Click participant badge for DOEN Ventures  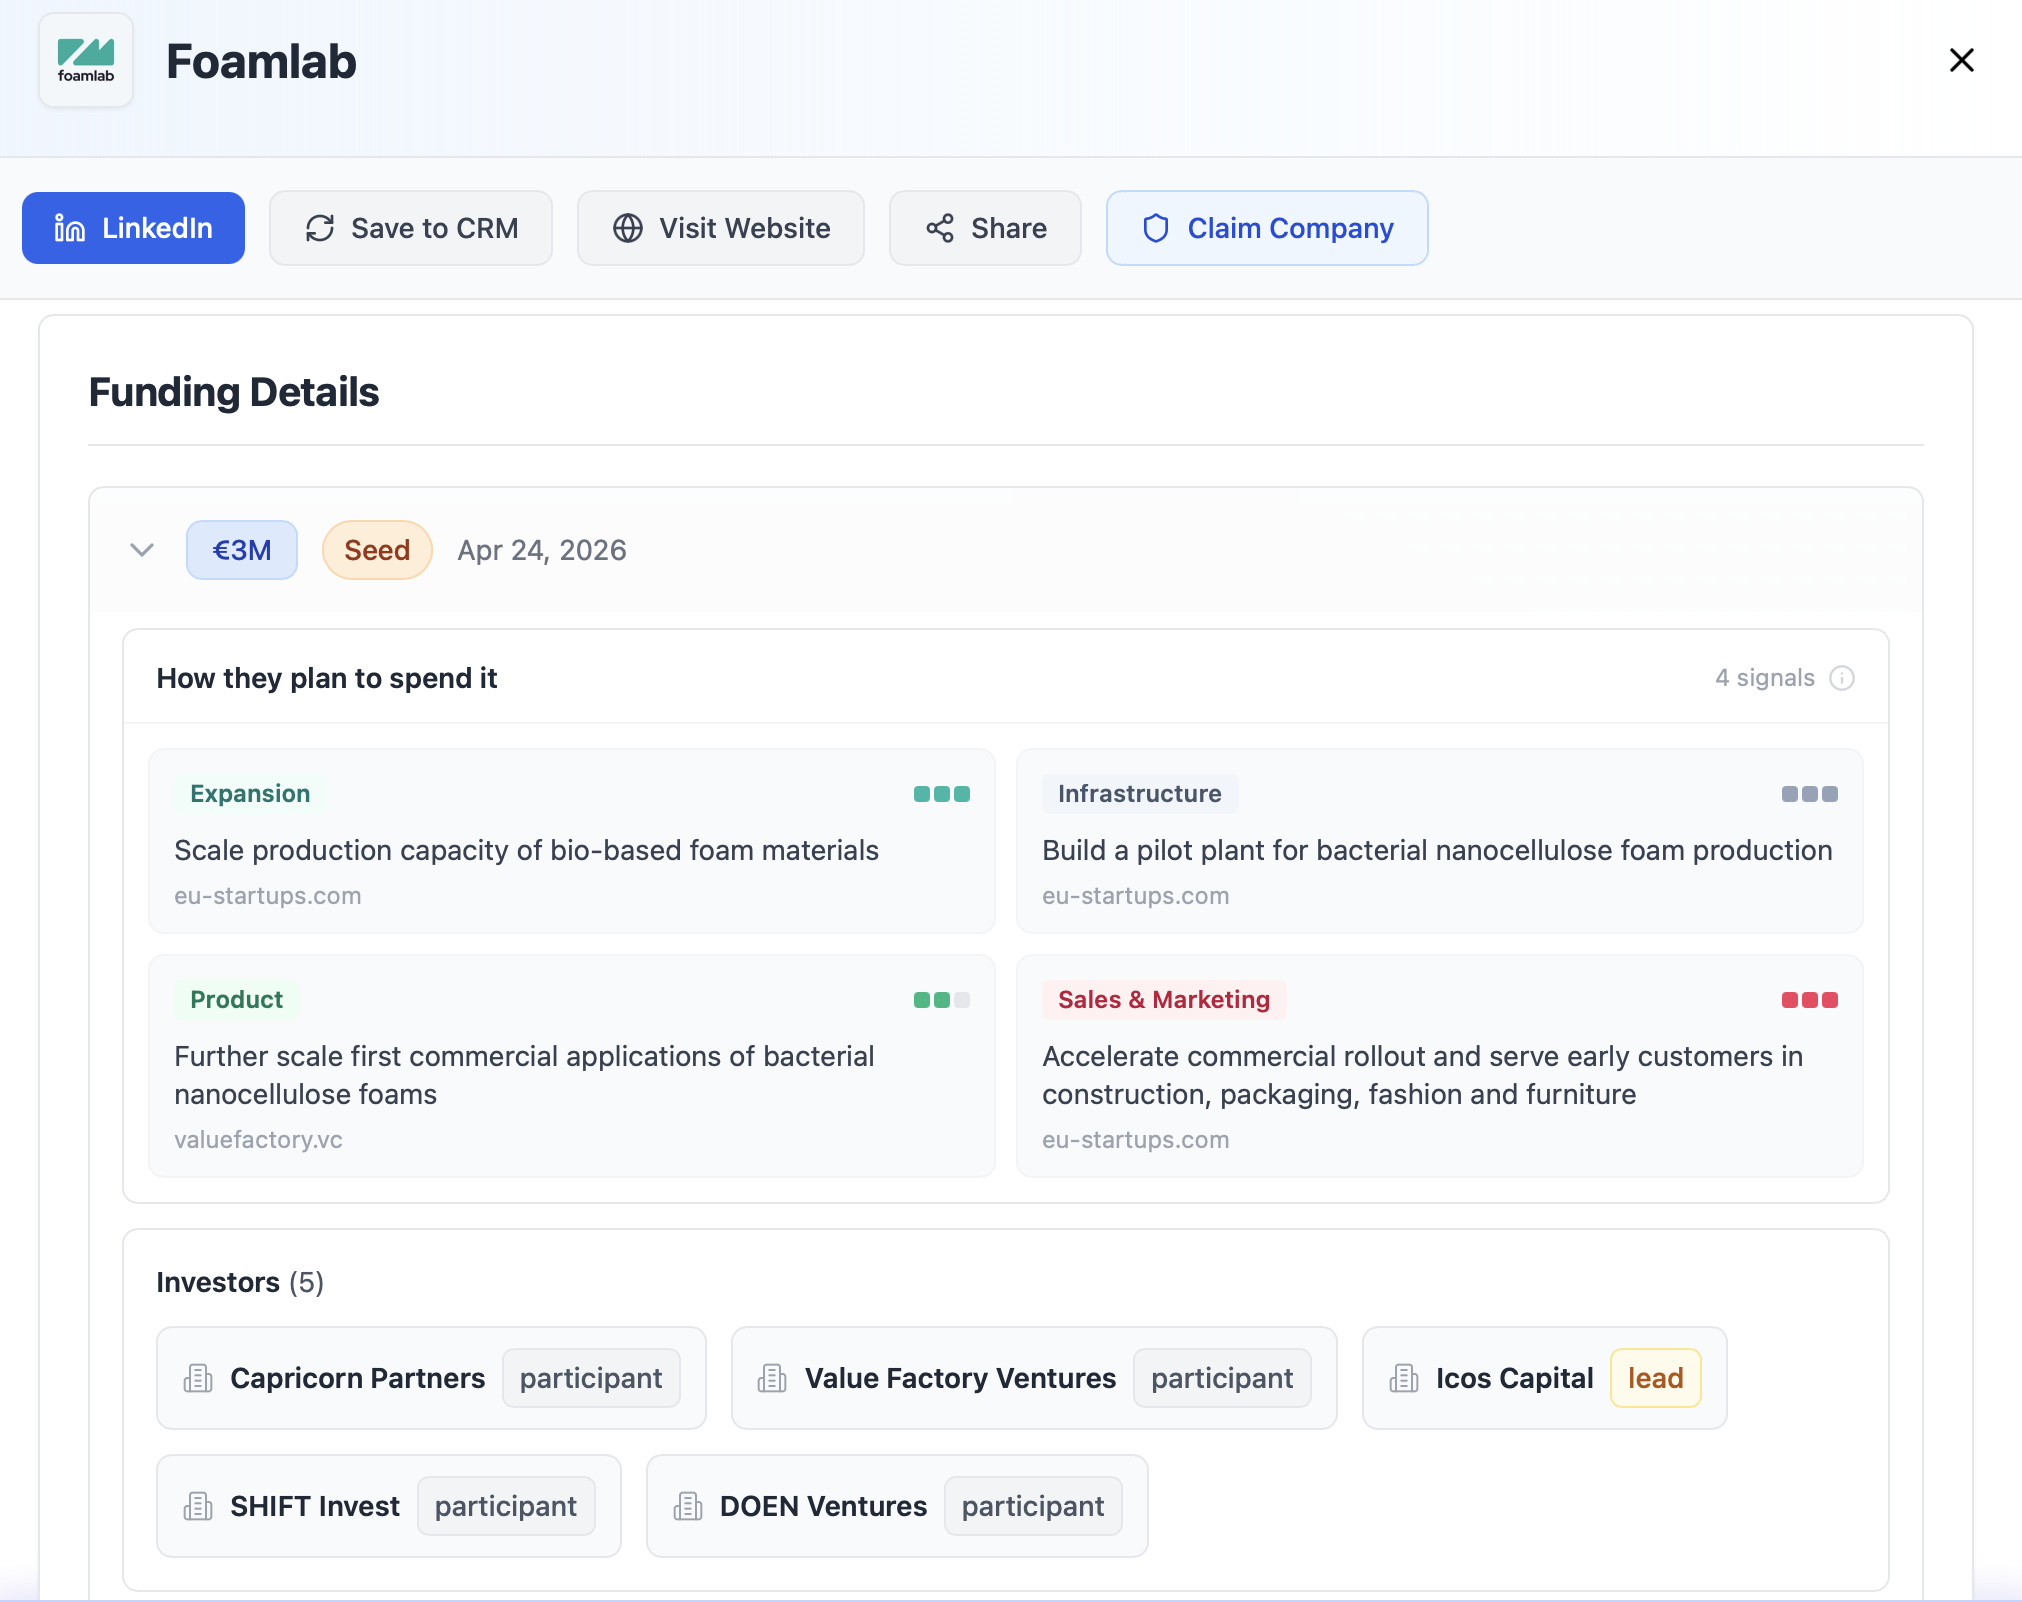click(1033, 1506)
